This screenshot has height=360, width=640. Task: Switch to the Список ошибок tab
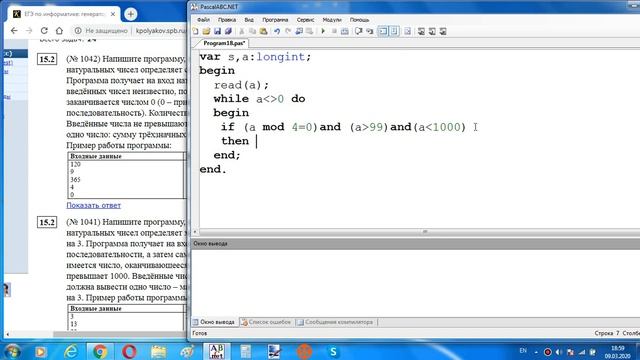(x=266, y=322)
